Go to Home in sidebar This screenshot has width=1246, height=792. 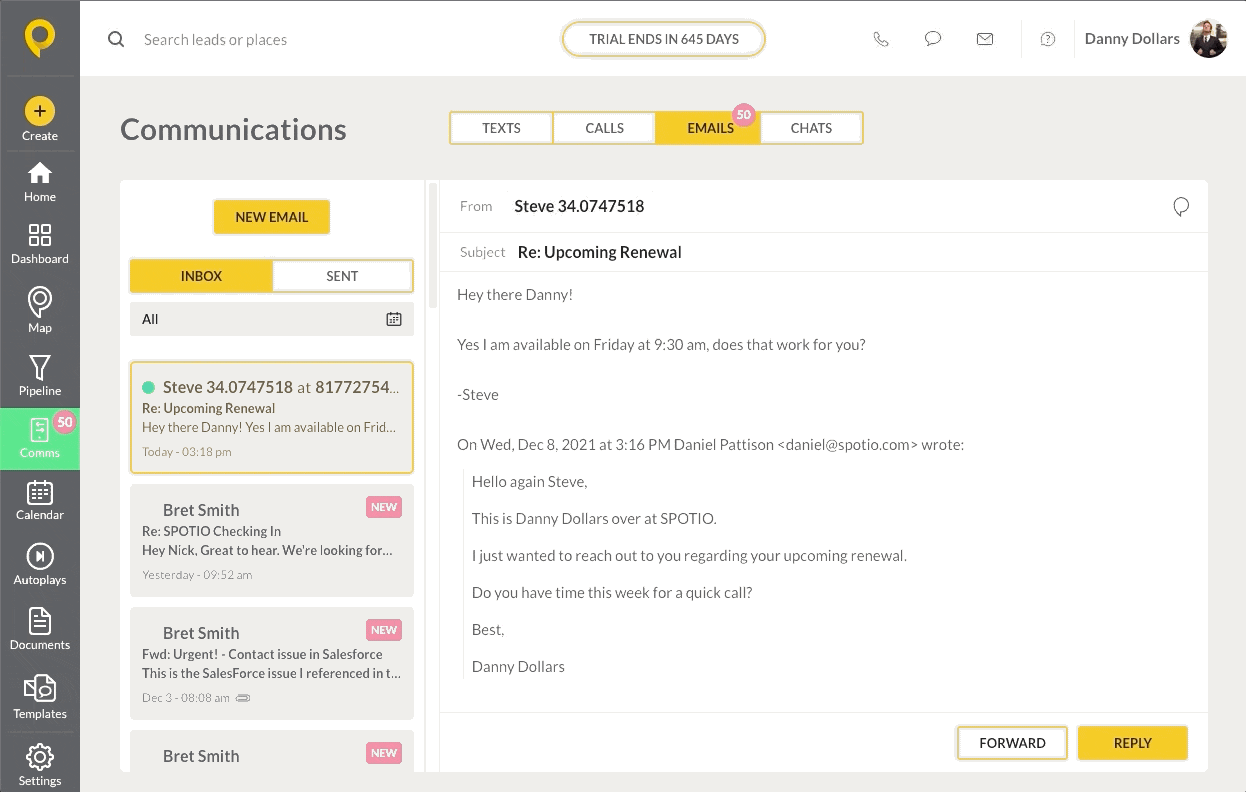click(x=40, y=182)
